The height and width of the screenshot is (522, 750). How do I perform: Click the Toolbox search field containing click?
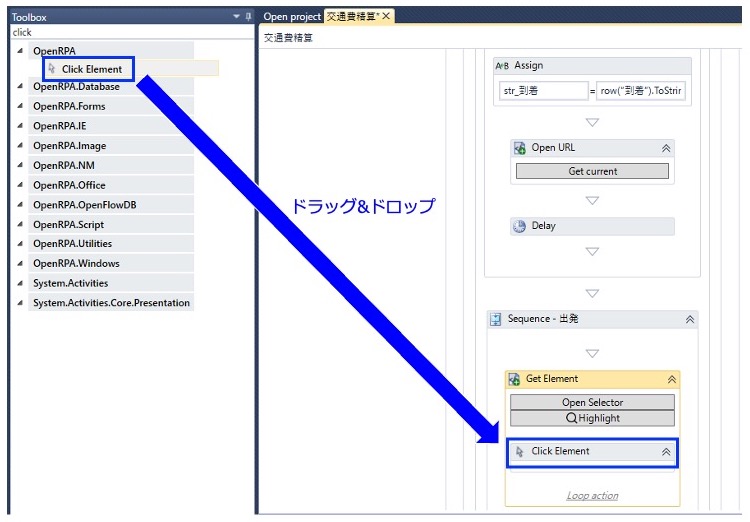[x=132, y=32]
